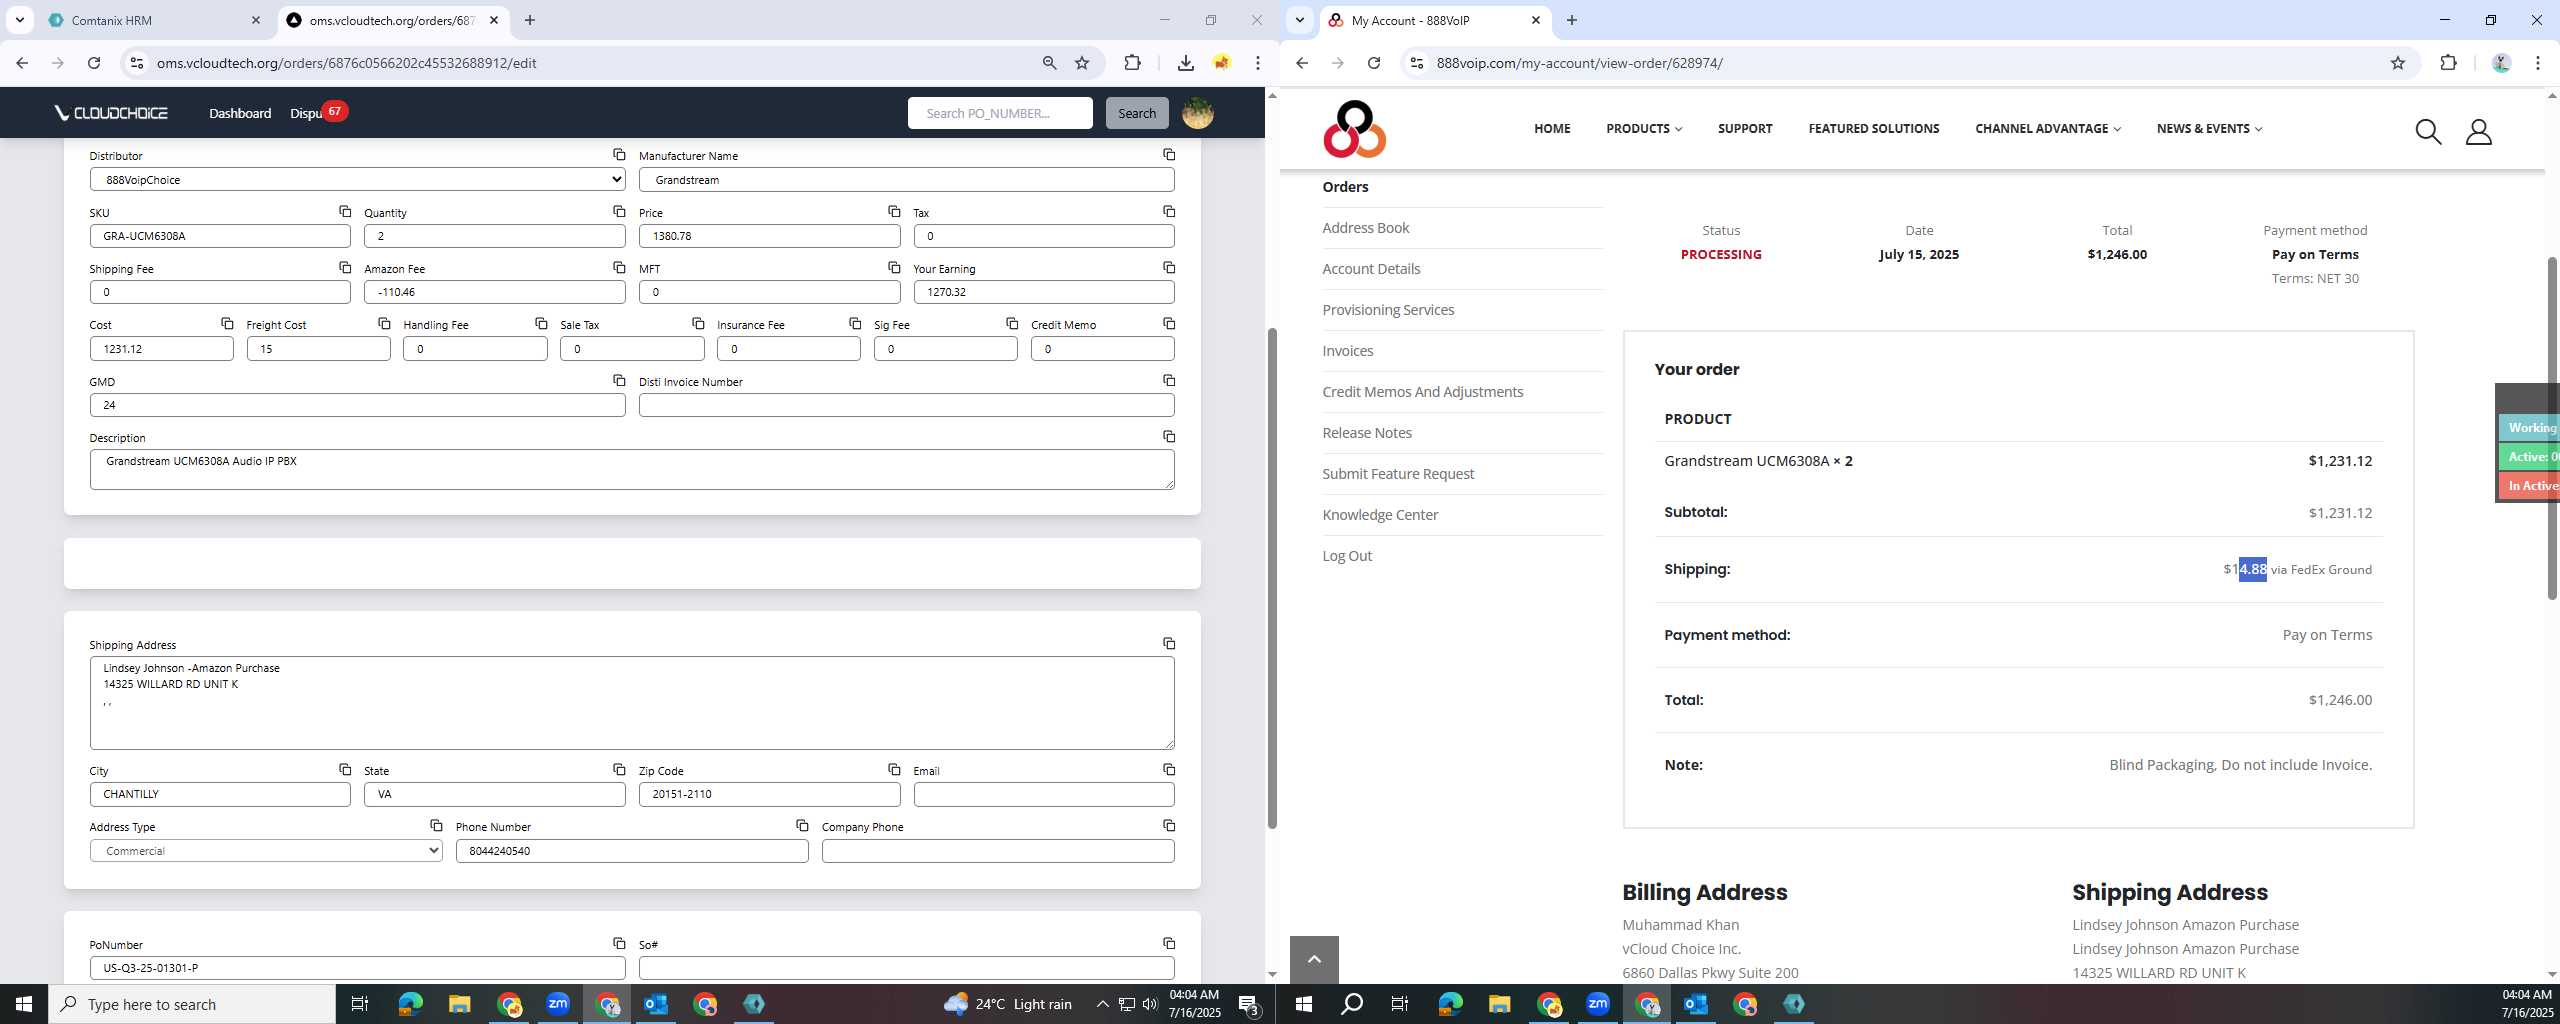Image resolution: width=2560 pixels, height=1024 pixels.
Task: Copy the Quantity field value
Action: 619,212
